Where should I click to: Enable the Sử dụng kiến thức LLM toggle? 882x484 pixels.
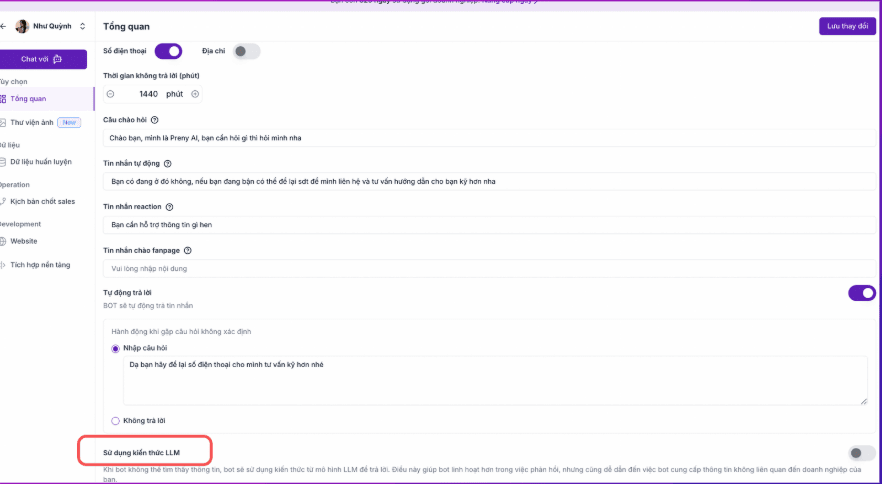click(861, 453)
